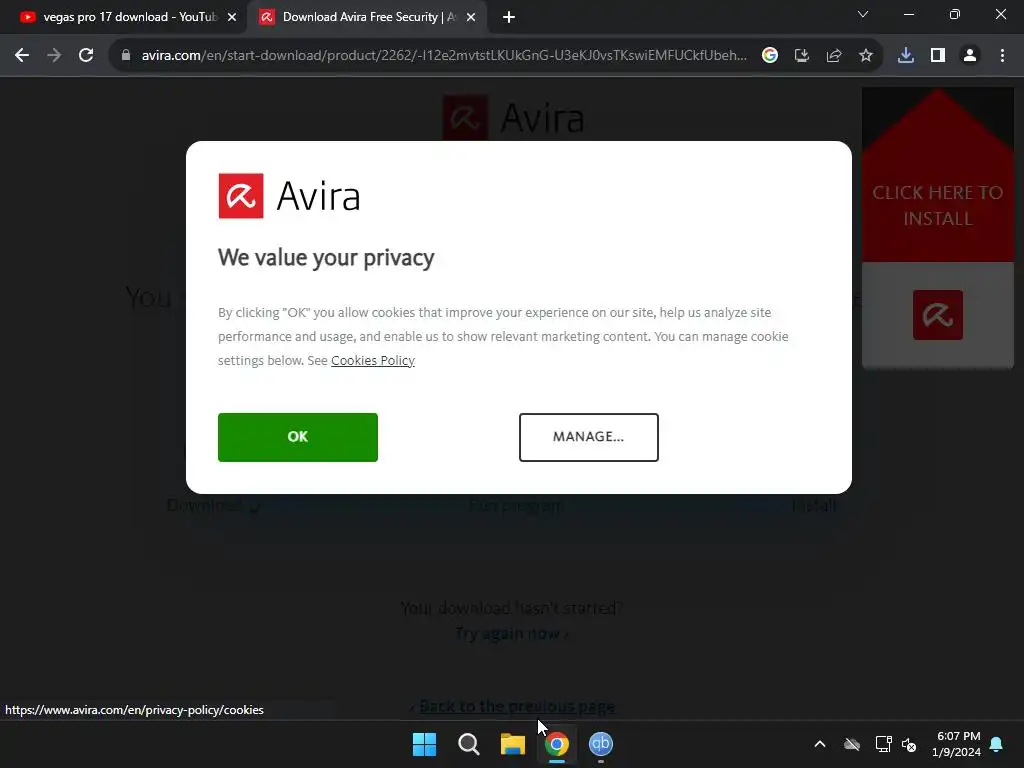Screen dimensions: 1024x768
Task: Open the Windows Start menu
Action: point(424,744)
